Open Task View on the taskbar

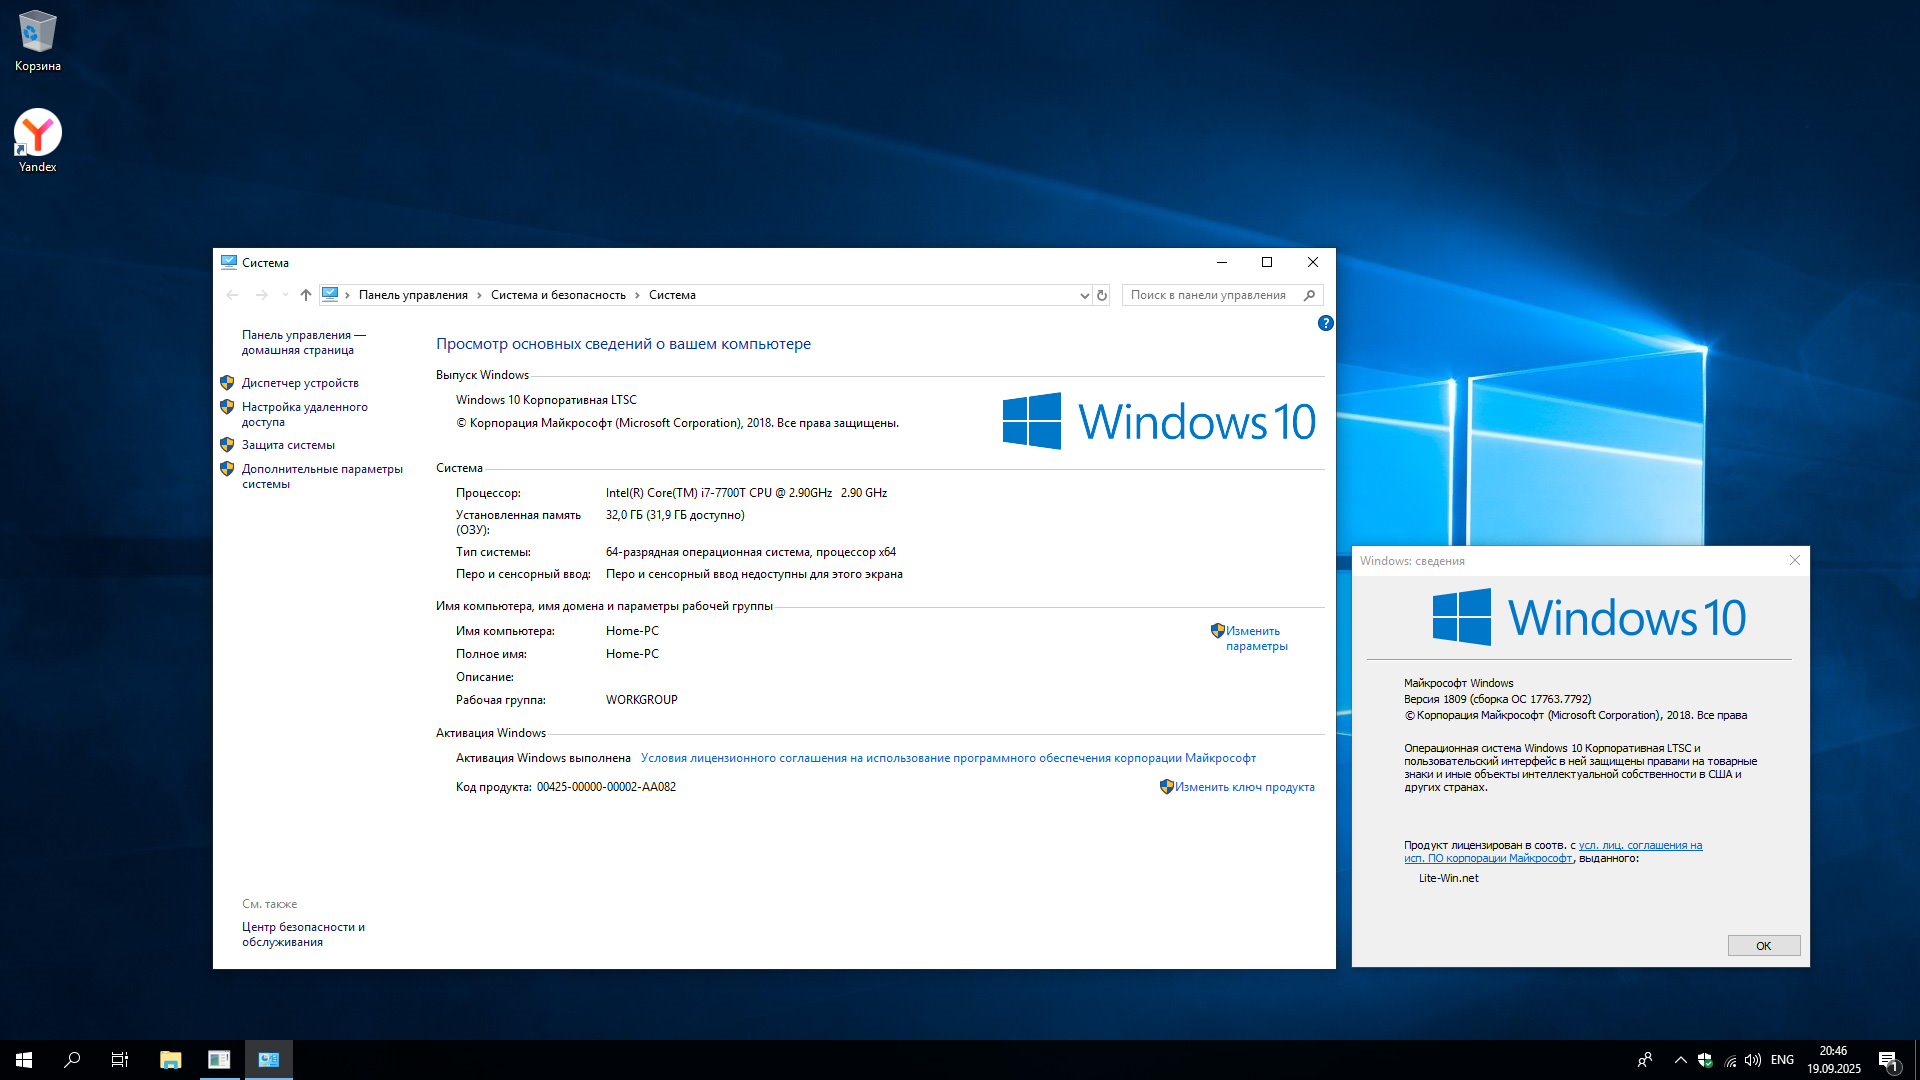point(120,1060)
